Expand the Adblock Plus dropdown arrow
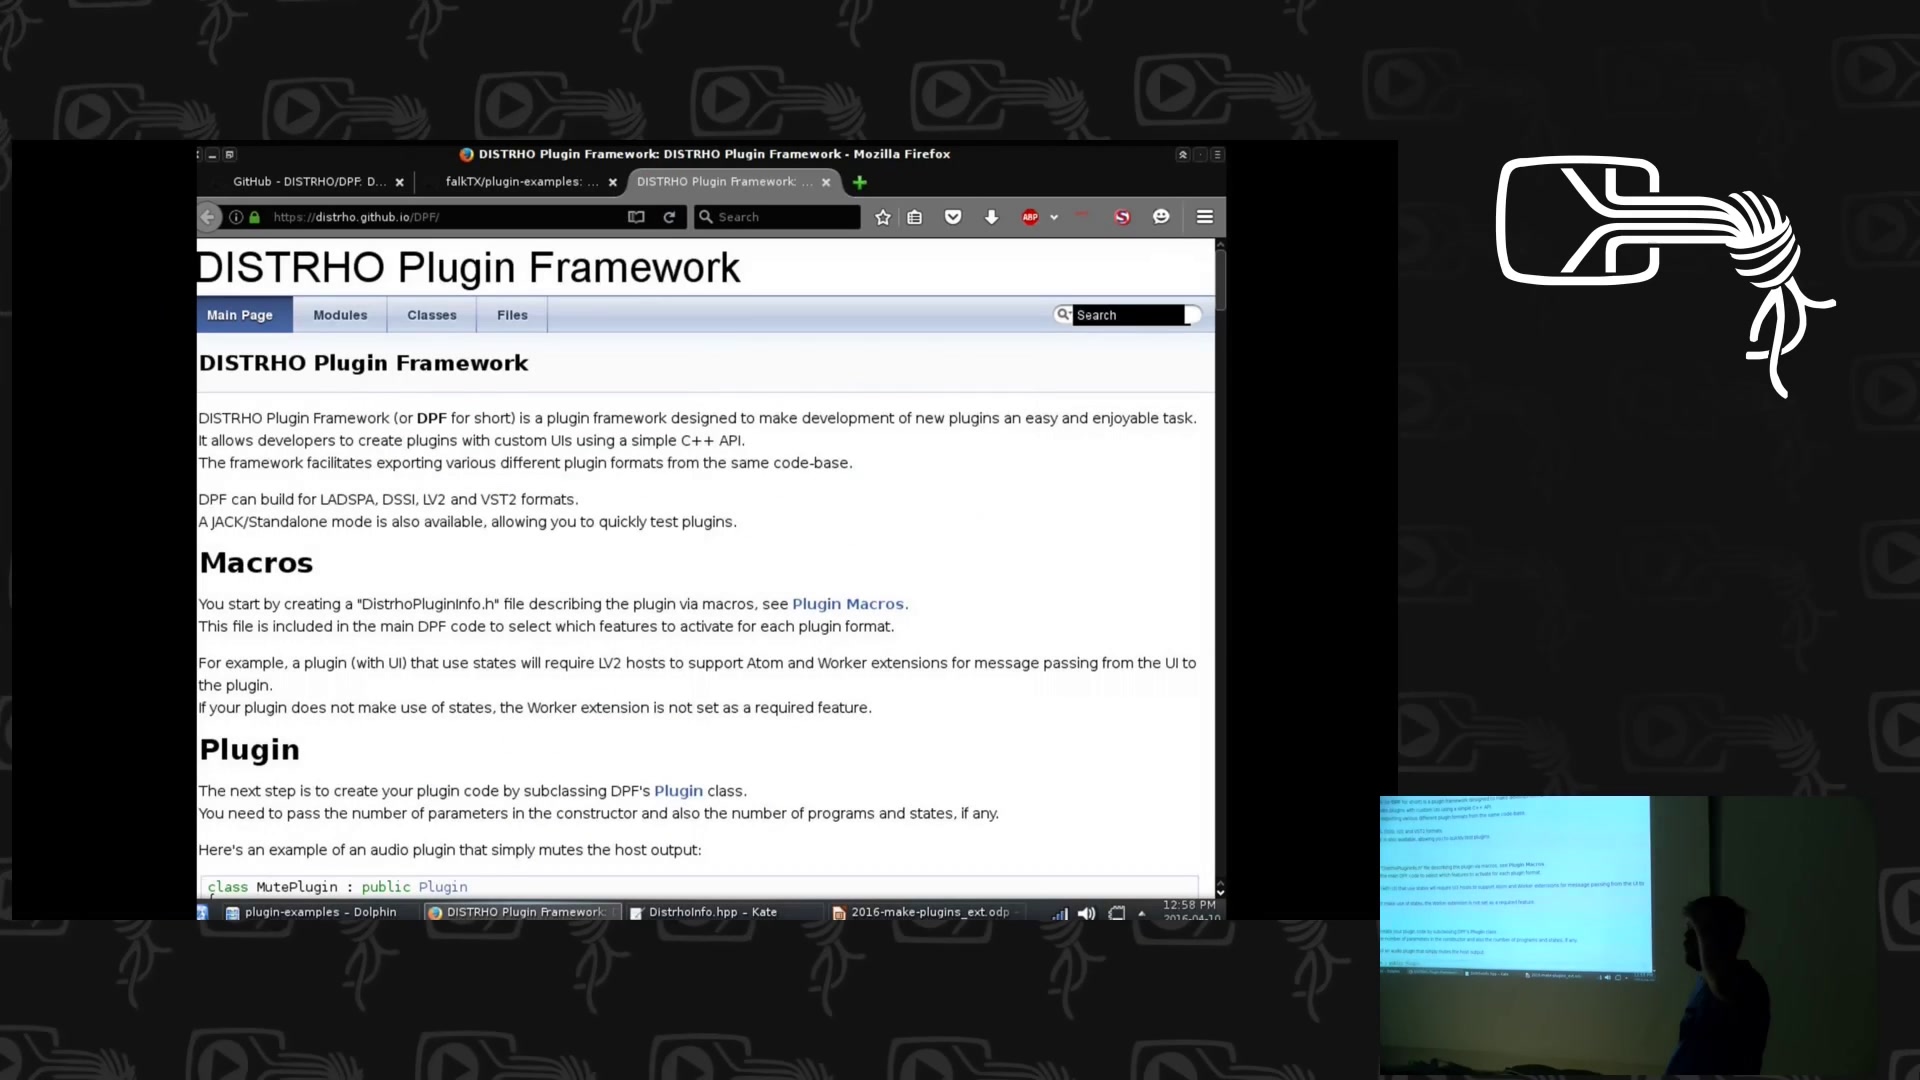Viewport: 1920px width, 1080px height. pyautogui.click(x=1054, y=217)
